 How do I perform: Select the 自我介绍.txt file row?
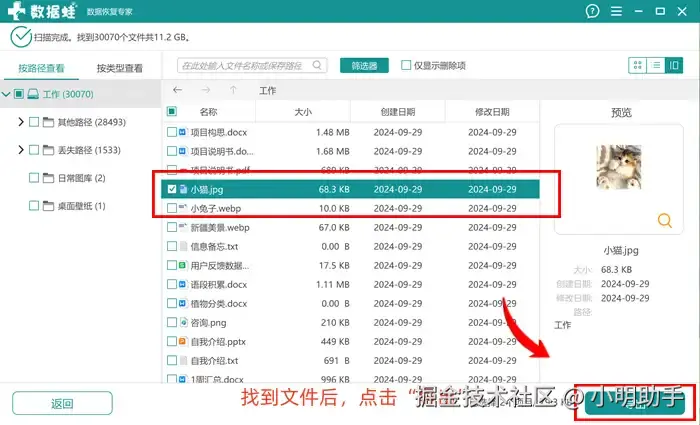[x=350, y=360]
